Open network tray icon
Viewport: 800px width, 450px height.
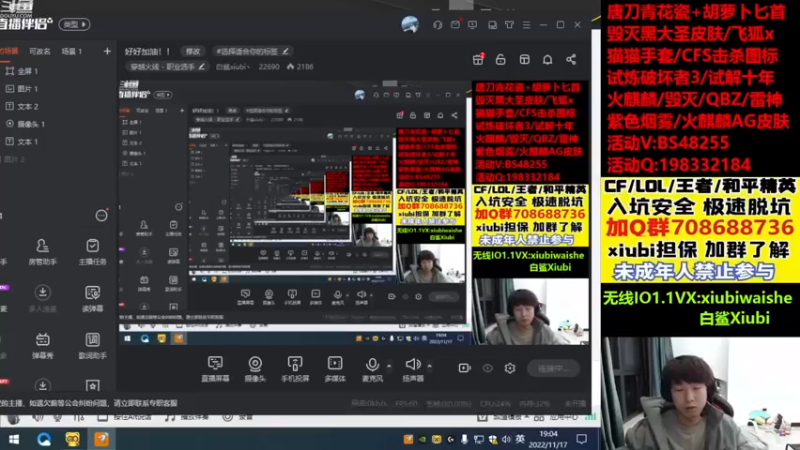tap(478, 439)
